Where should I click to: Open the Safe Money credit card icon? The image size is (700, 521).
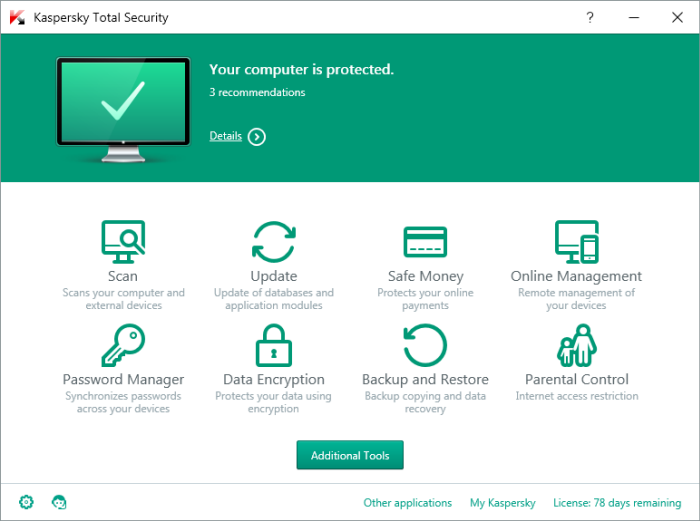[x=425, y=242]
